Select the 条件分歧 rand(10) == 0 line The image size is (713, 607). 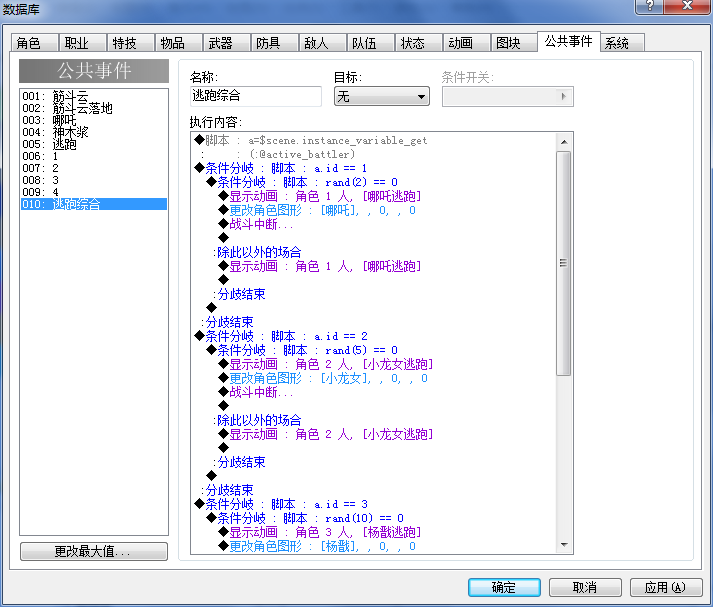[x=305, y=519]
